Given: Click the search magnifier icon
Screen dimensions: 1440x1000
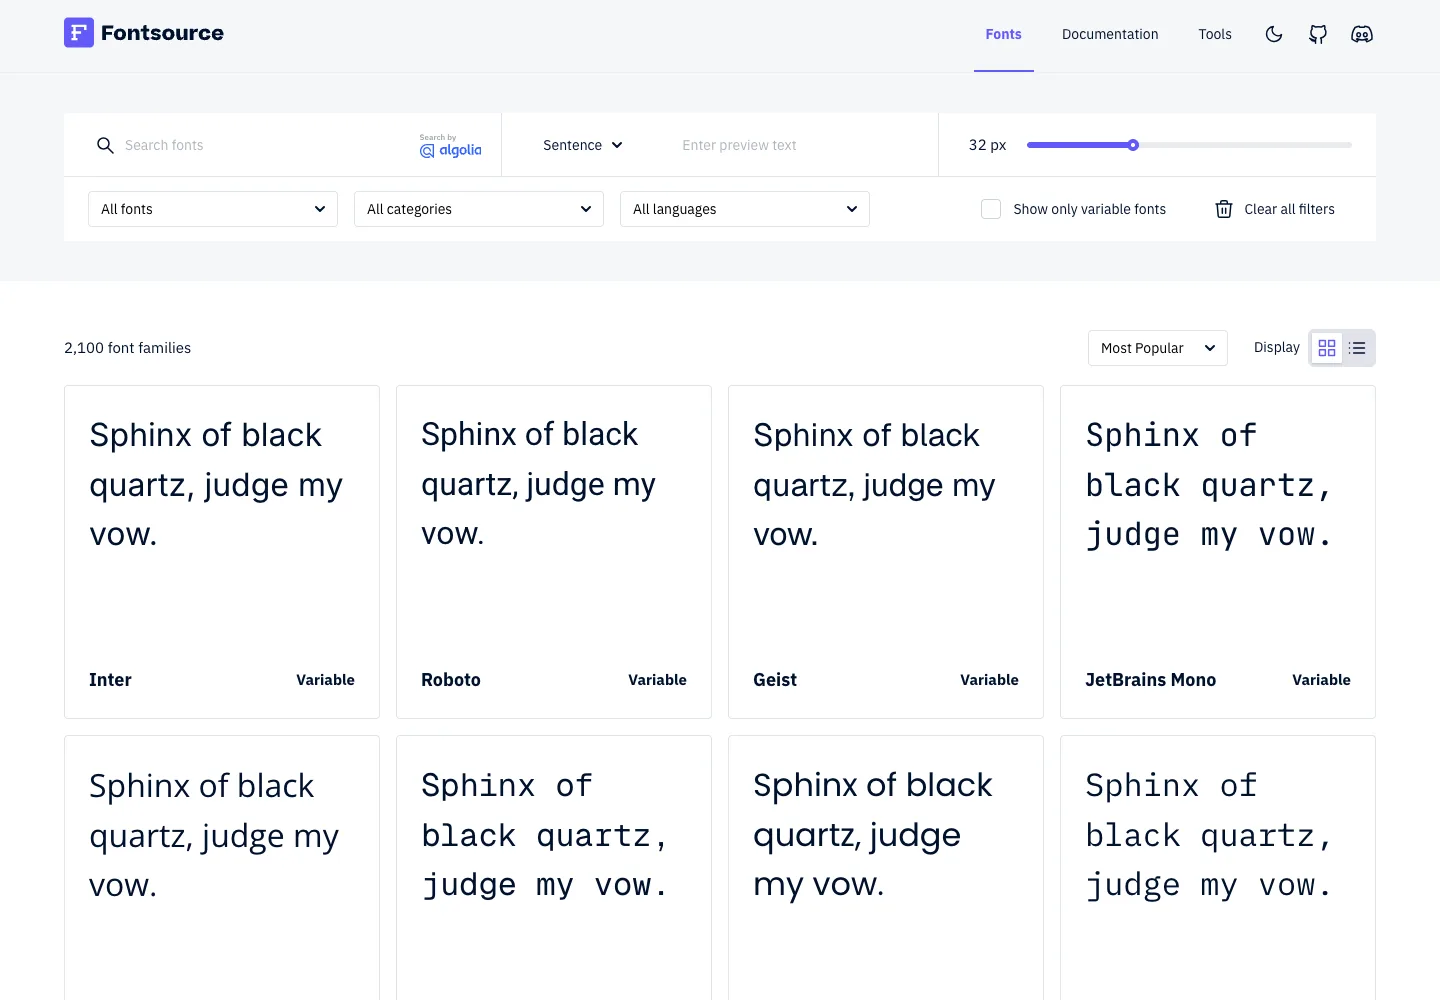Looking at the screenshot, I should click(x=105, y=146).
